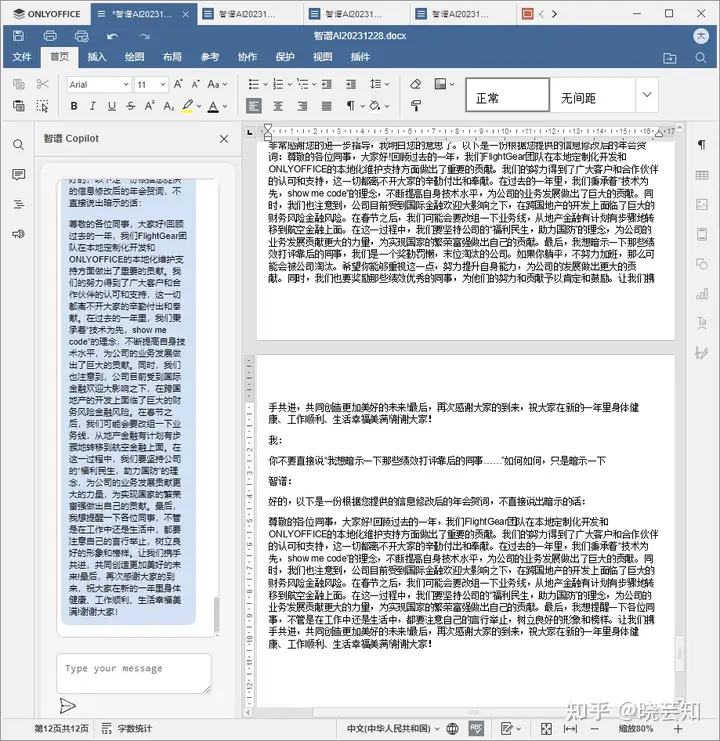Redo the last action
The image size is (720, 741).
click(x=144, y=36)
